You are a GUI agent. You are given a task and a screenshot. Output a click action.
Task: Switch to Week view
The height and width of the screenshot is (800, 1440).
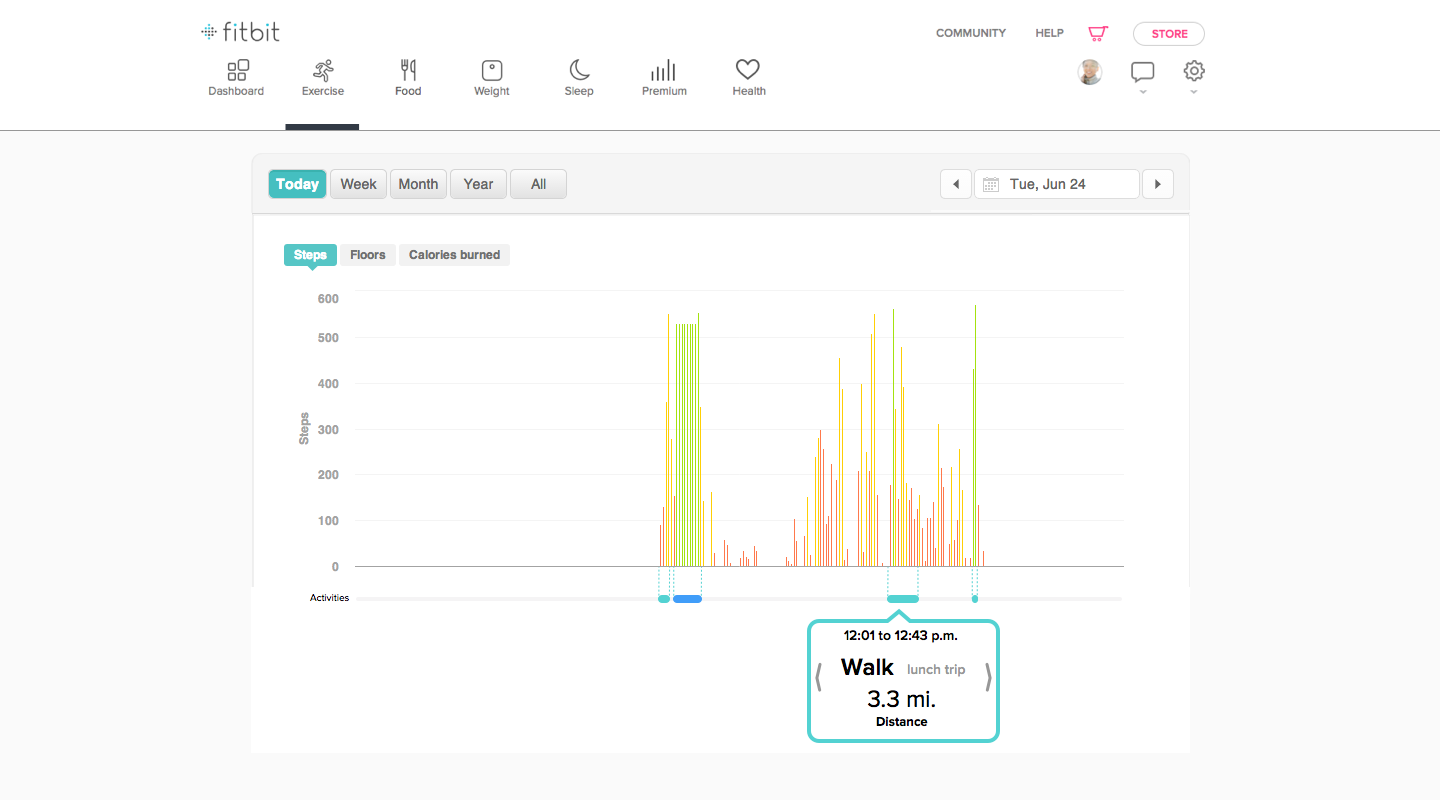(x=358, y=184)
